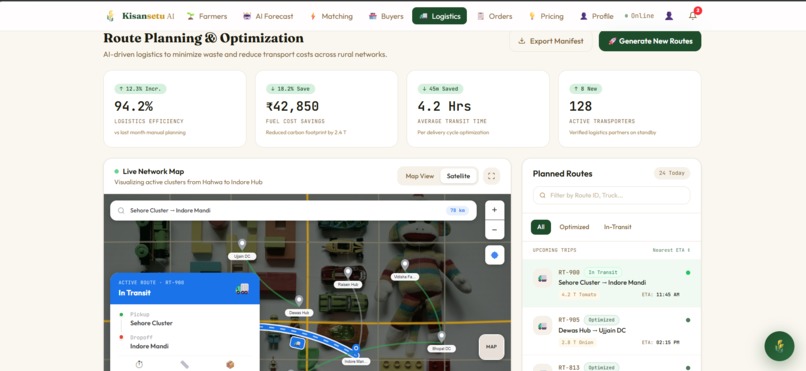The width and height of the screenshot is (806, 371).
Task: Click the Dewas Hub map pin
Action: pos(299,301)
